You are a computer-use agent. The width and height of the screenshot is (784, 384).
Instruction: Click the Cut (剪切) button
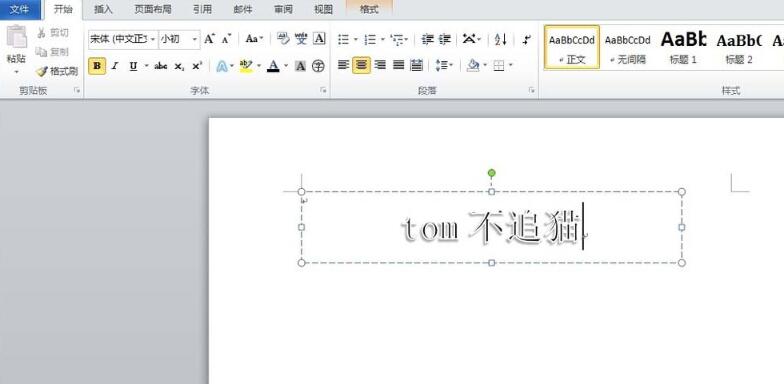click(x=53, y=33)
